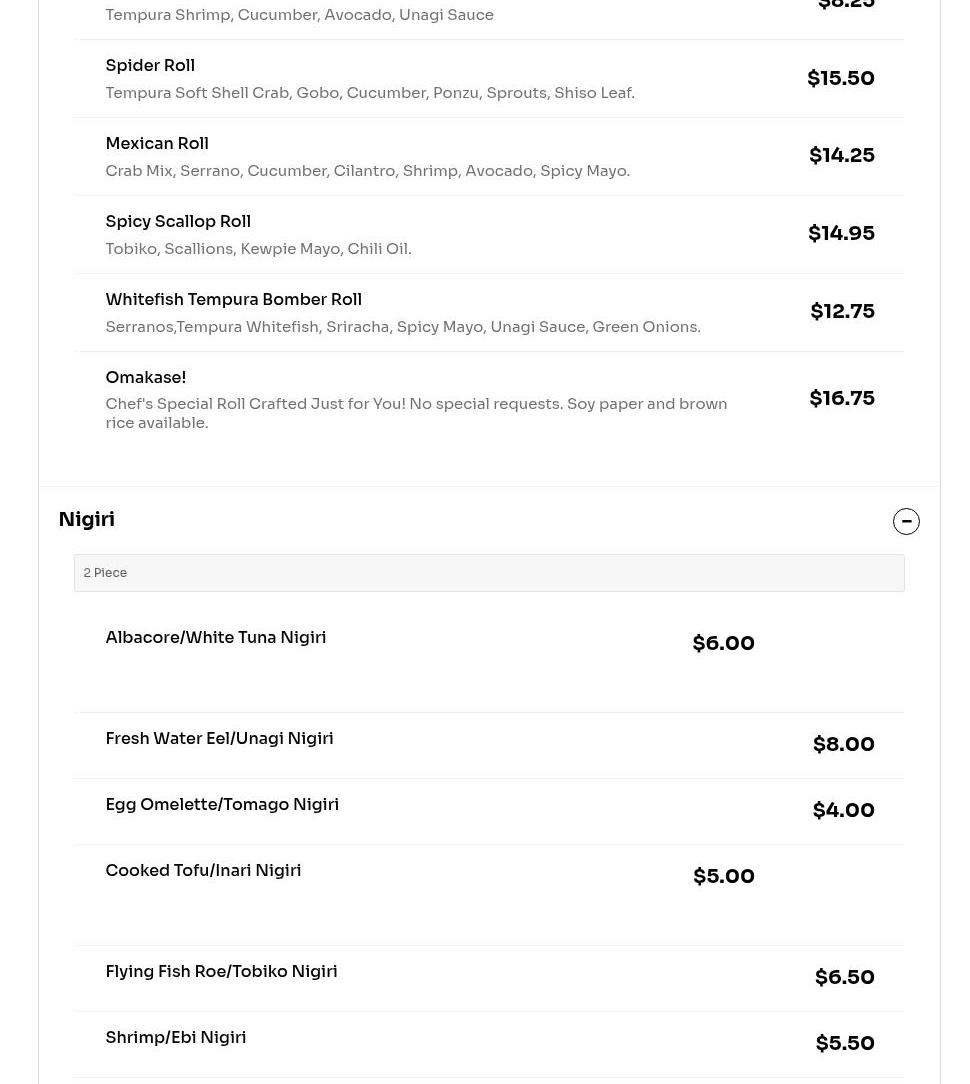Open the Mexican Roll menu item
Image resolution: width=970 pixels, height=1084 pixels.
pyautogui.click(x=157, y=144)
